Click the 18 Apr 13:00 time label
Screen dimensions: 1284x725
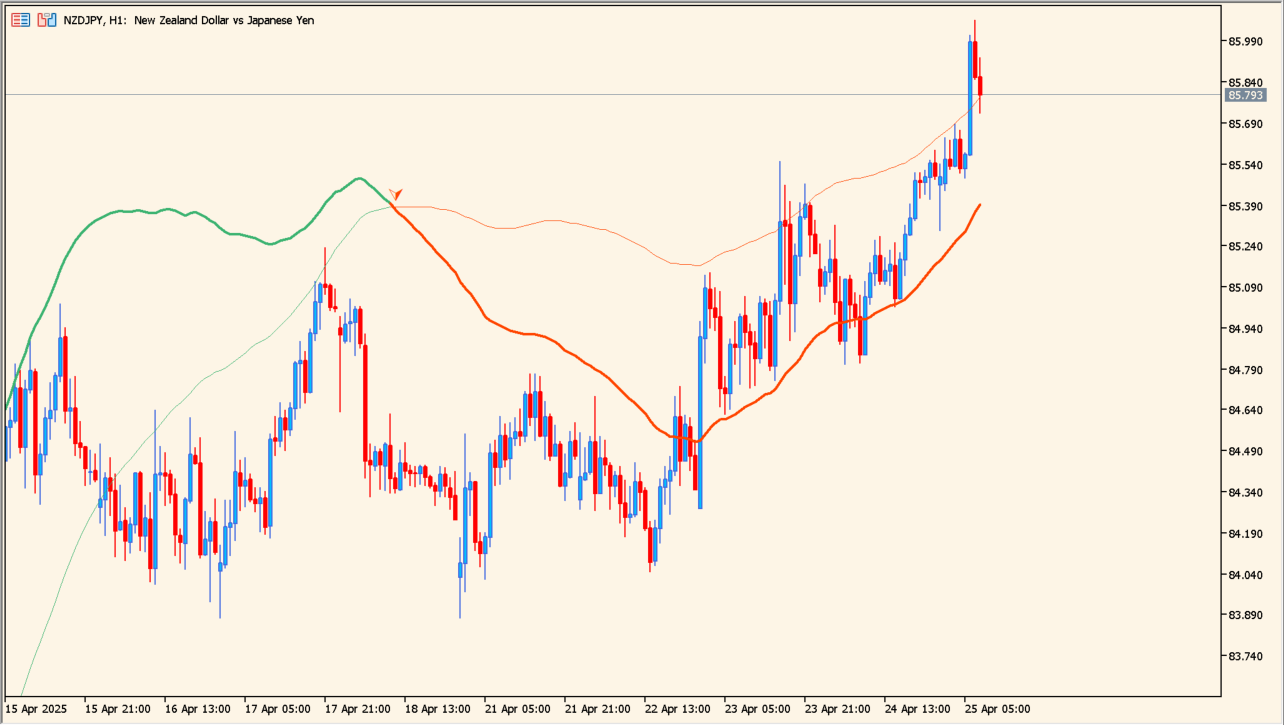[x=438, y=709]
